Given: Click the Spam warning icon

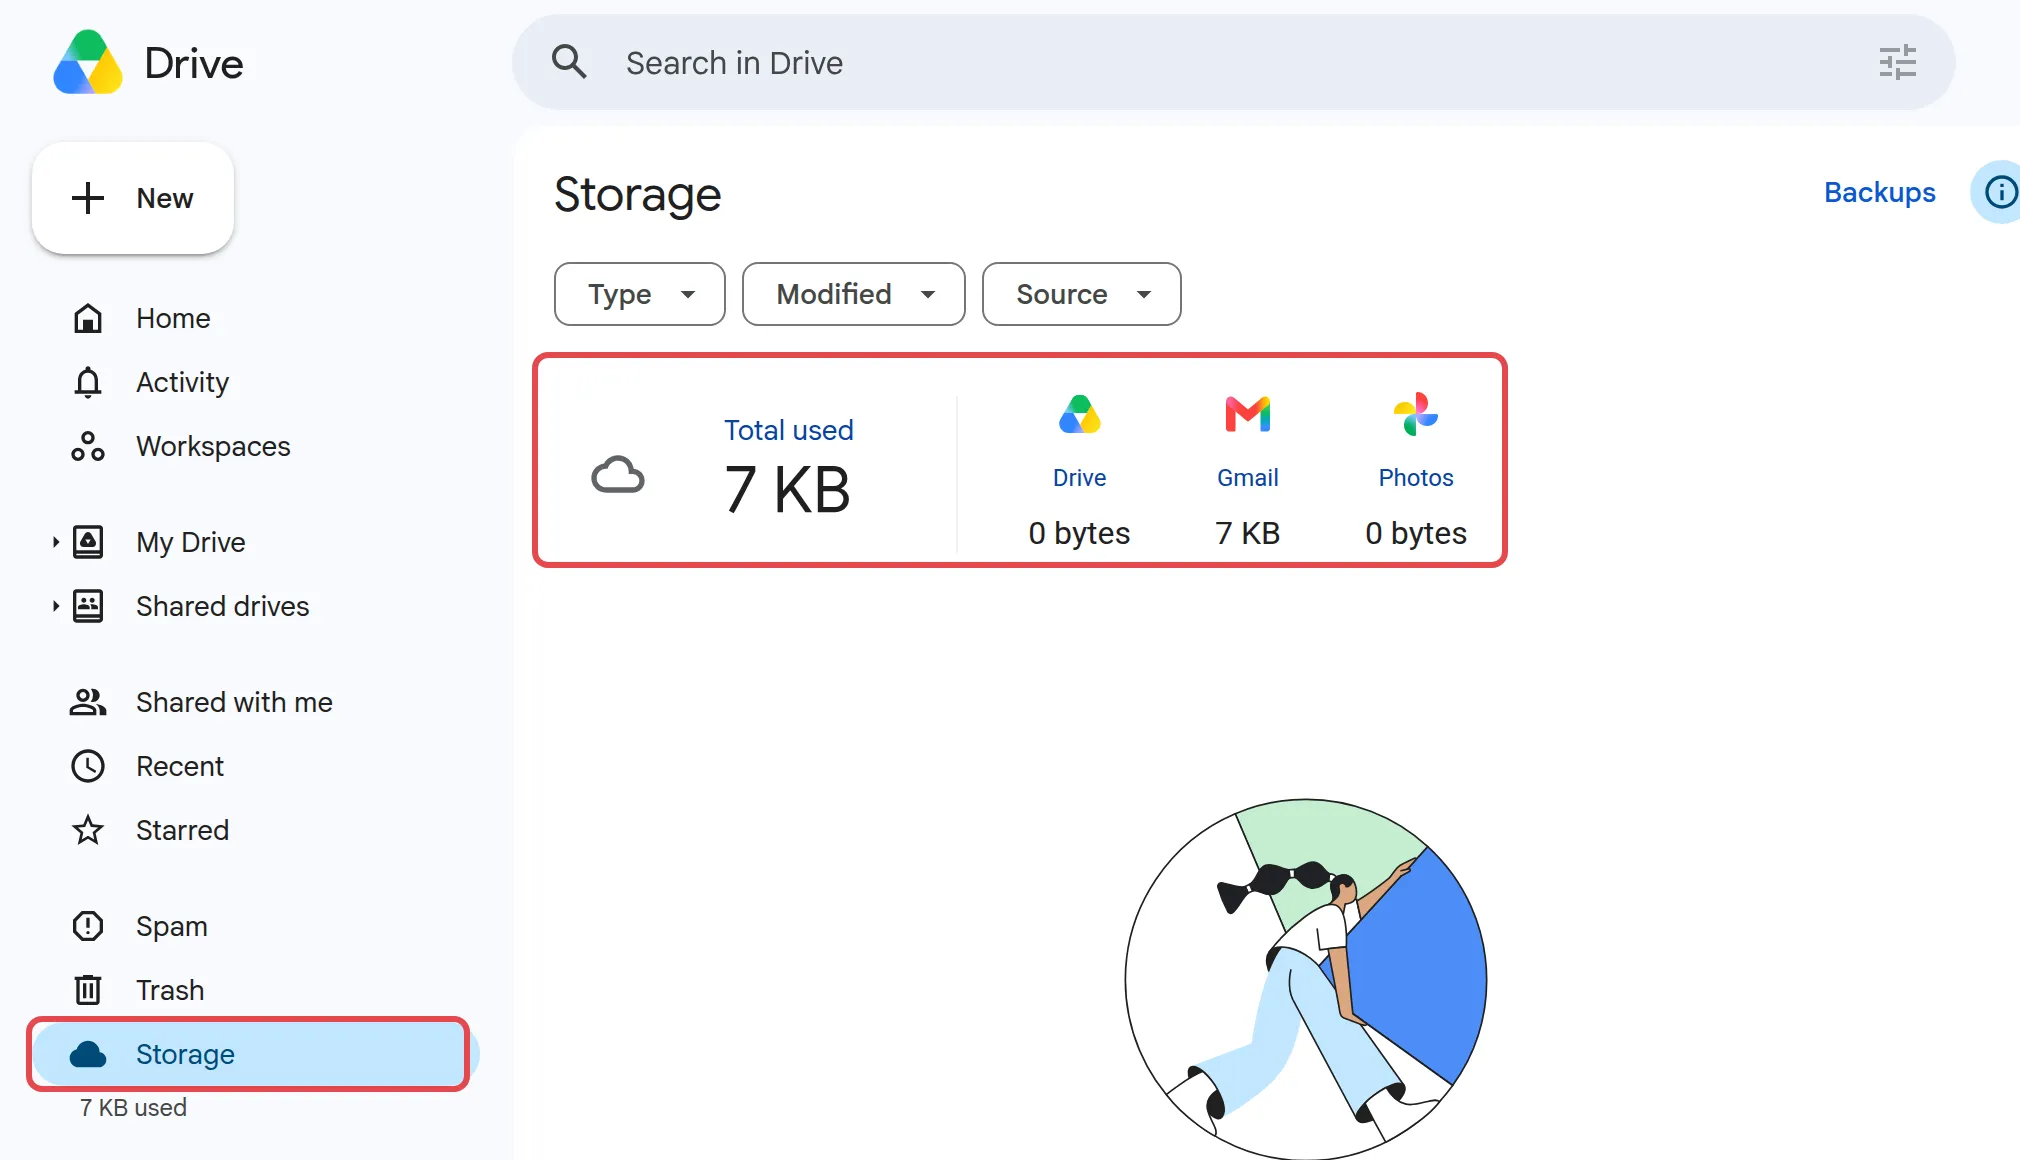Looking at the screenshot, I should click(88, 926).
